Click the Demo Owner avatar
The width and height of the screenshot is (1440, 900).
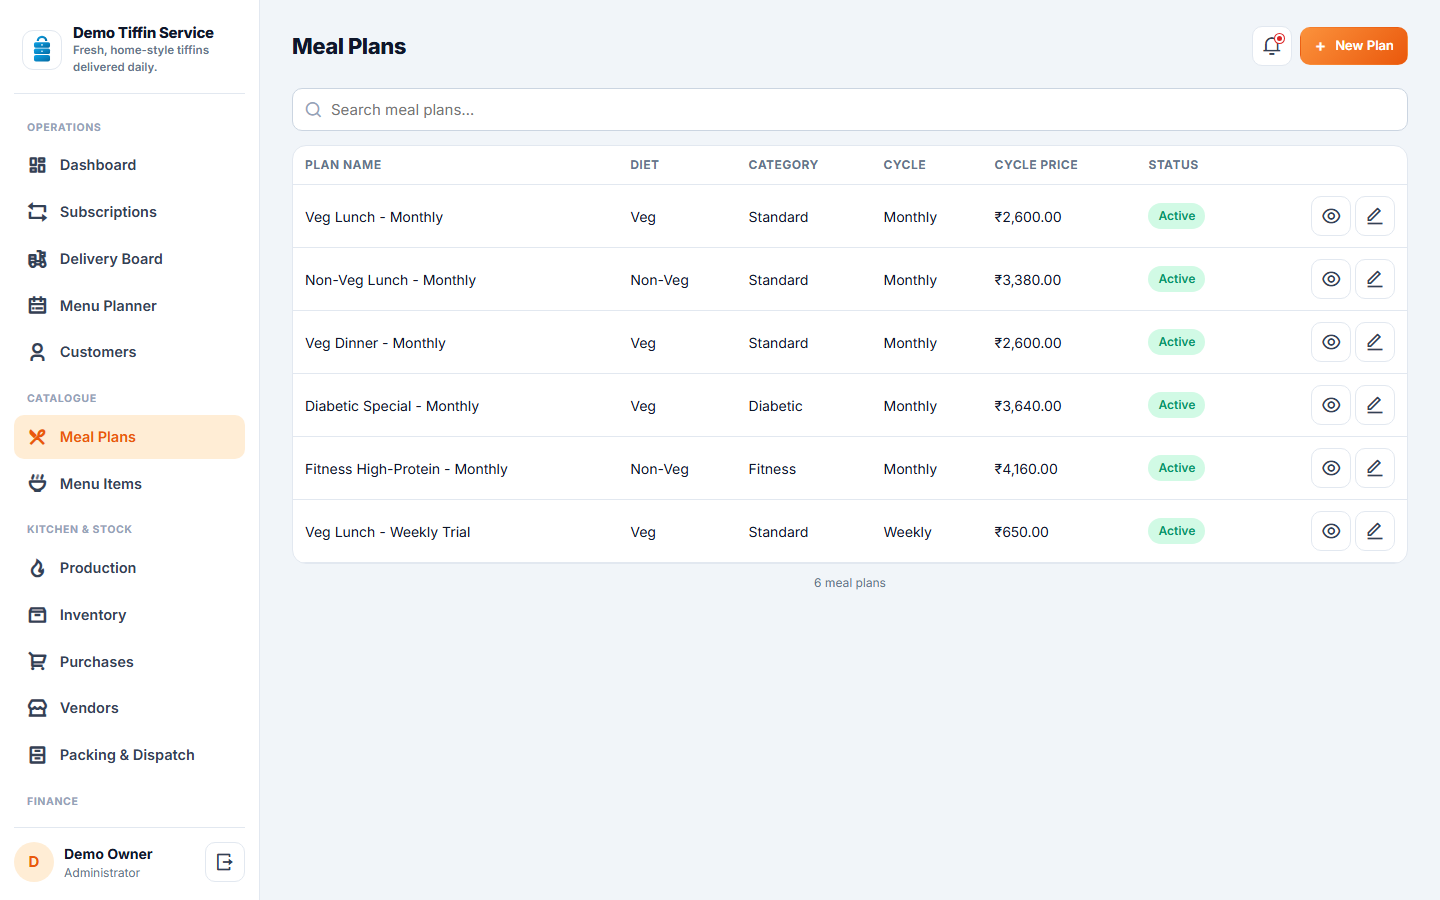pyautogui.click(x=34, y=862)
